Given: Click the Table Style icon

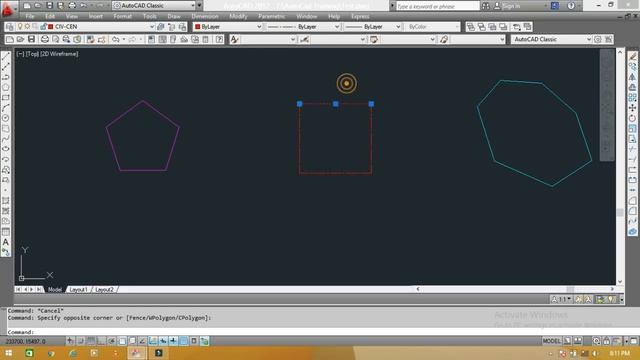Looking at the screenshot, I should [374, 39].
